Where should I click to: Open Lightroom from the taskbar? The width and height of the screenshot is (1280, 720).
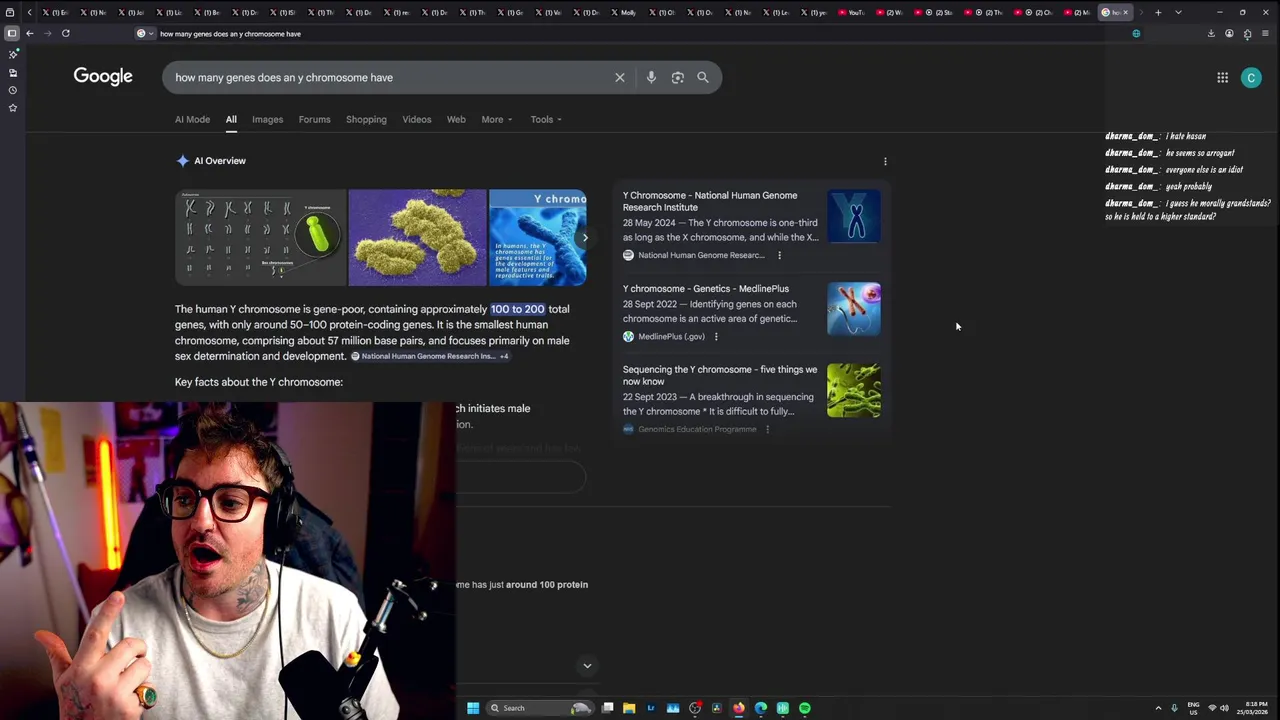[x=651, y=708]
